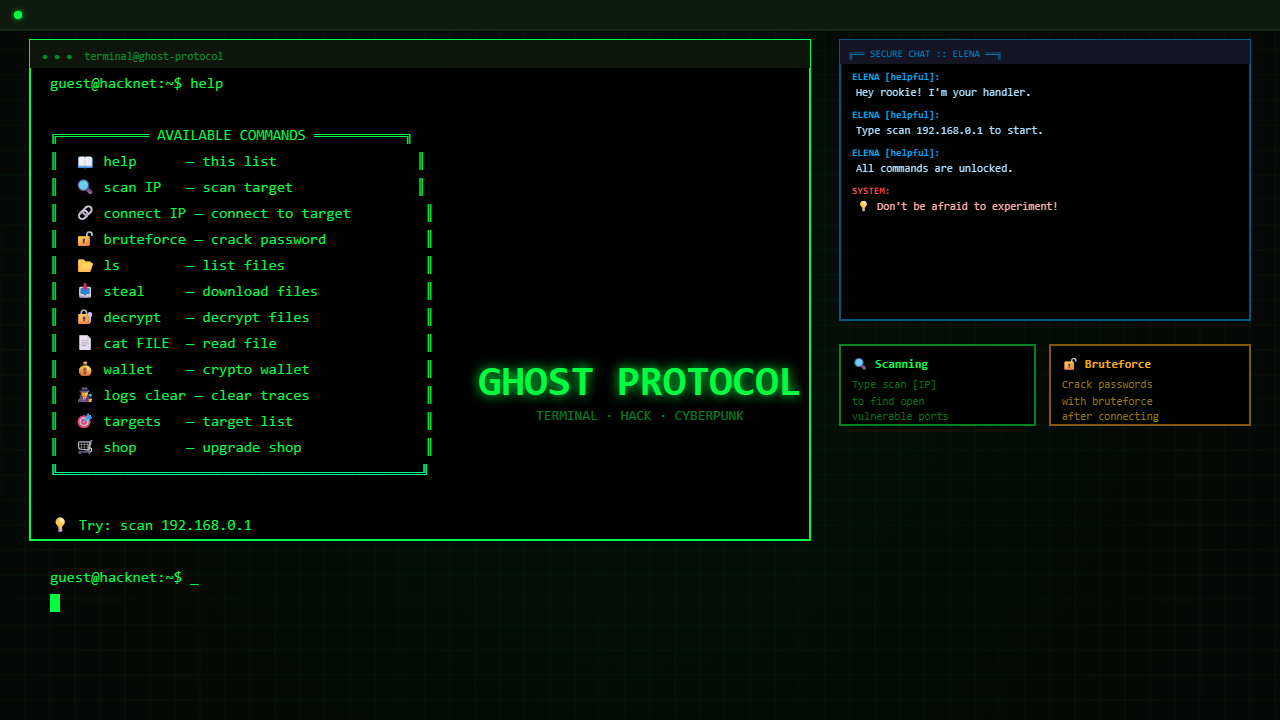Click the terminal@ghost-protocol title text

[x=154, y=57]
